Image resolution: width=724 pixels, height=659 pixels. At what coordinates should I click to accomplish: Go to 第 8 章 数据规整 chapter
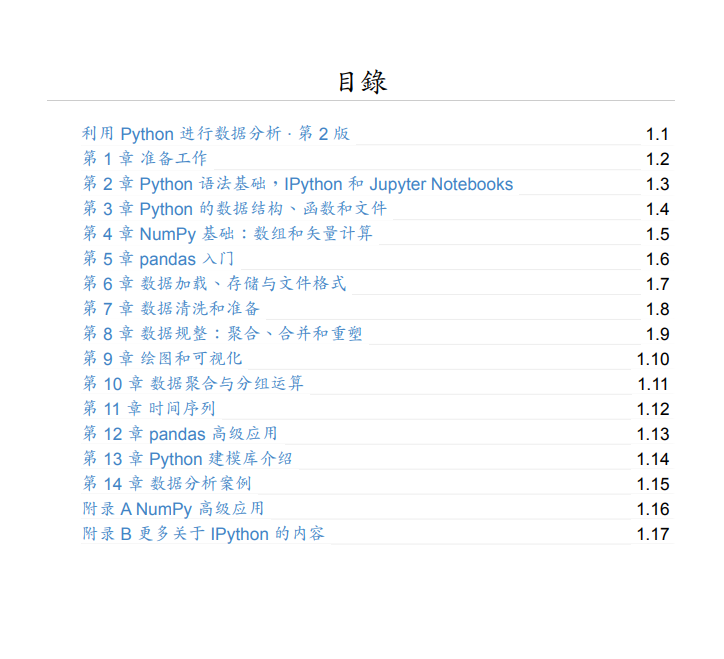pyautogui.click(x=223, y=333)
